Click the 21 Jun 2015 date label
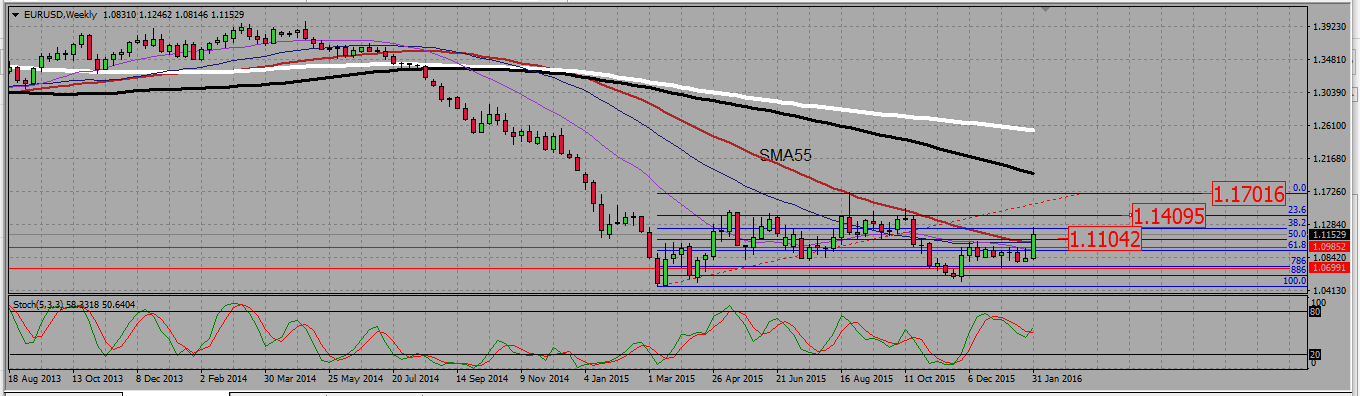This screenshot has height=396, width=1360. pos(801,380)
